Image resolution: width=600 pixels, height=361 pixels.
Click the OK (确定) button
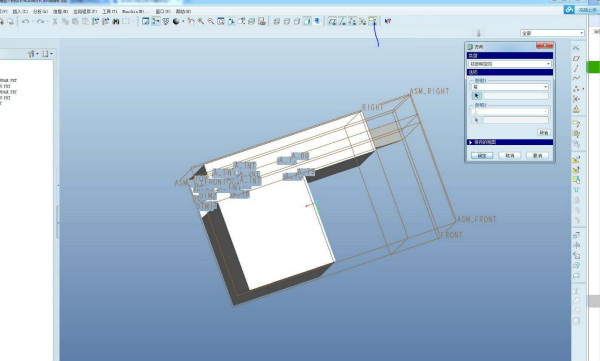pos(482,155)
